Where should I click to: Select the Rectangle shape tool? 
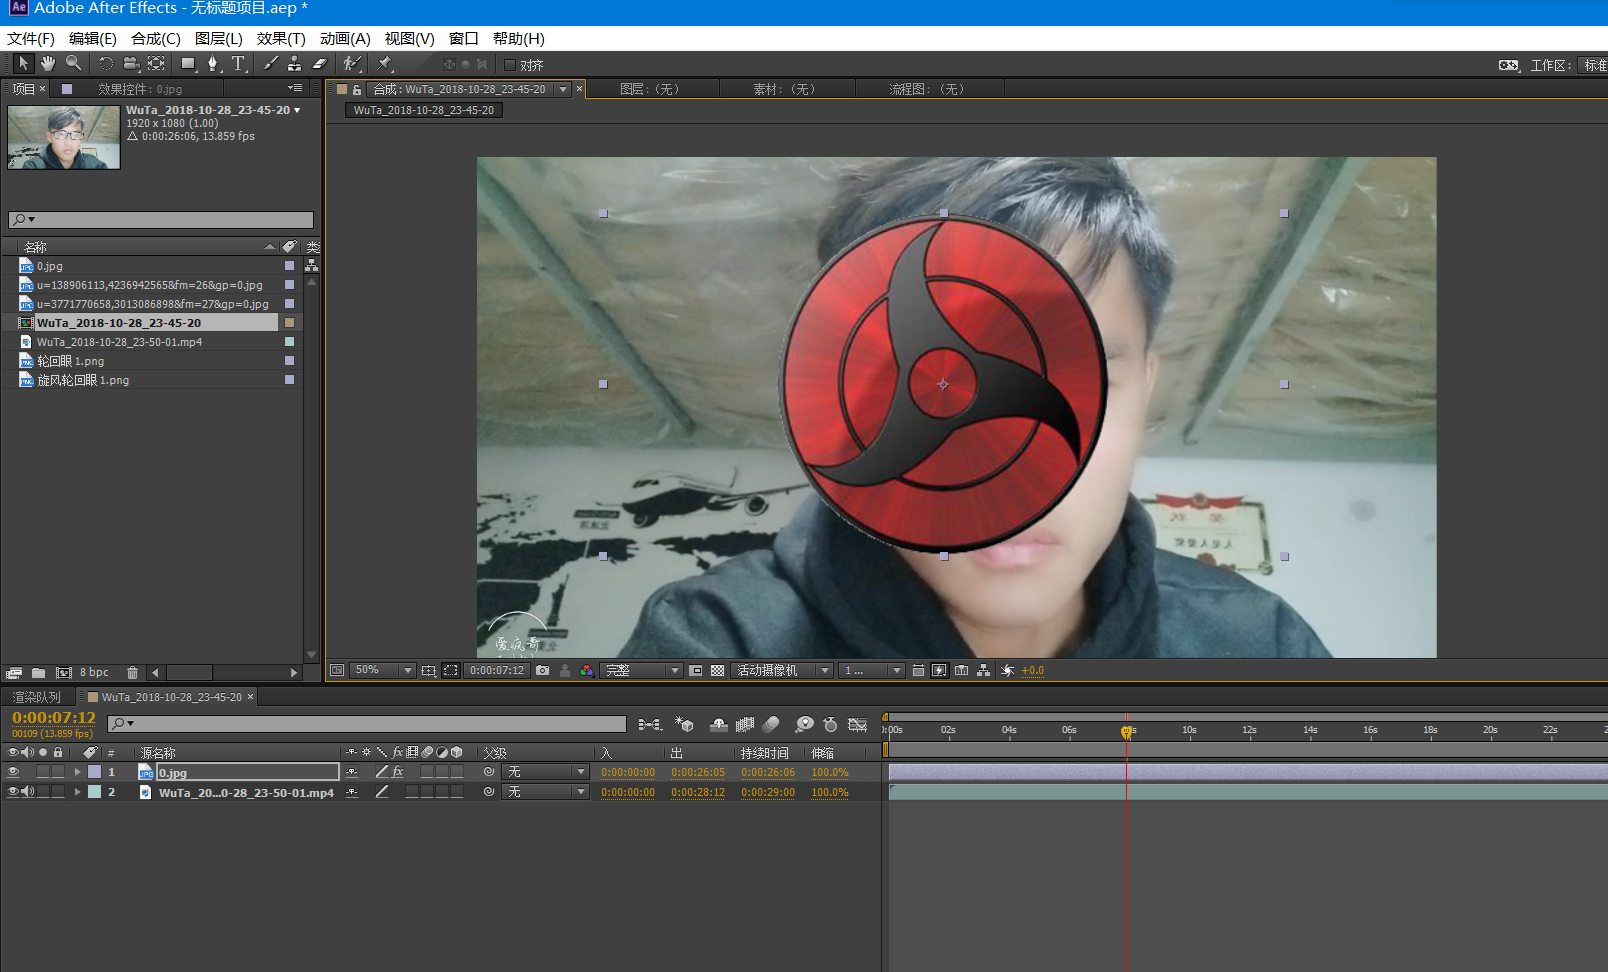187,63
